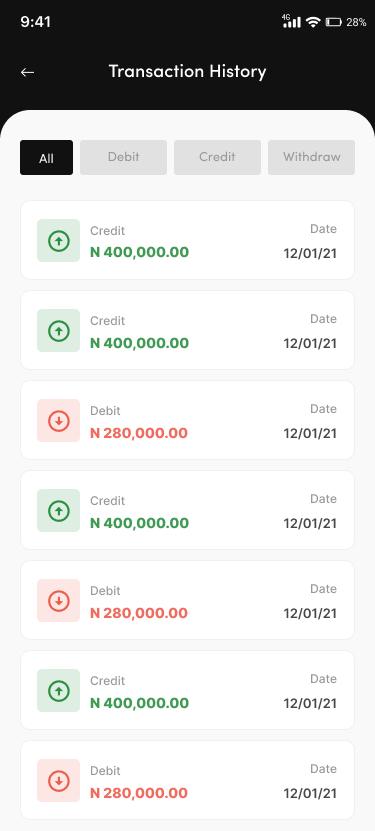Switch to the Debit filter tab

click(x=123, y=157)
